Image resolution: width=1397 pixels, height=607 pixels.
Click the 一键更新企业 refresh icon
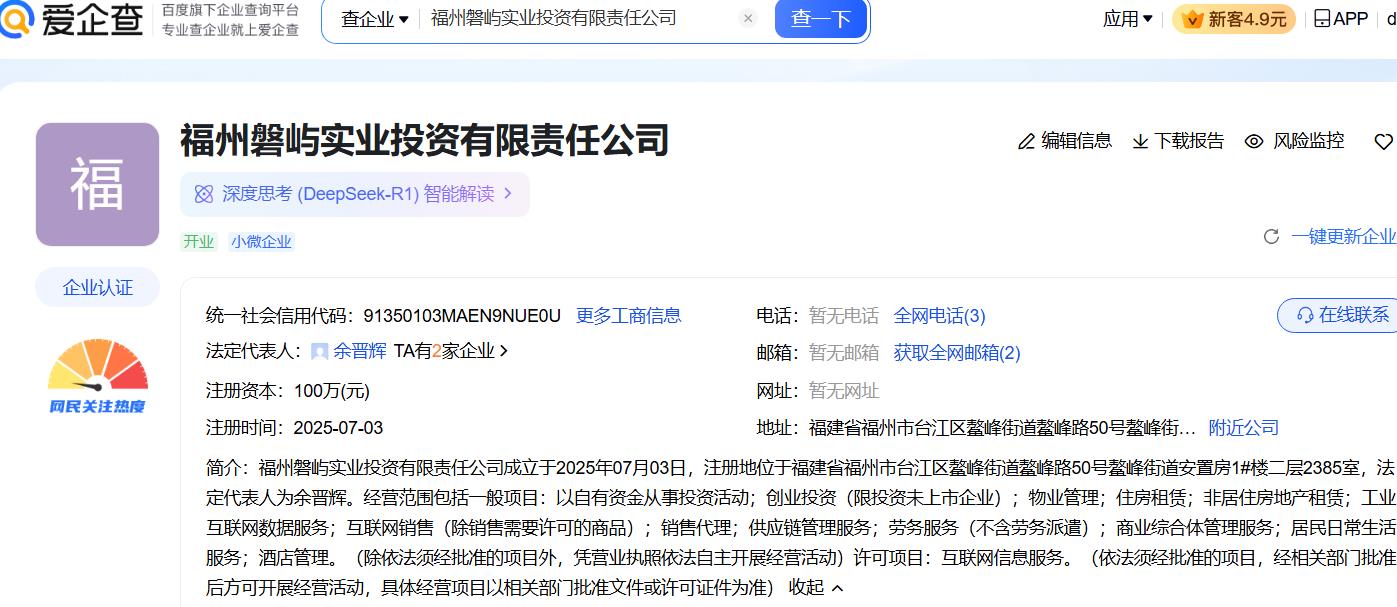pos(1271,237)
